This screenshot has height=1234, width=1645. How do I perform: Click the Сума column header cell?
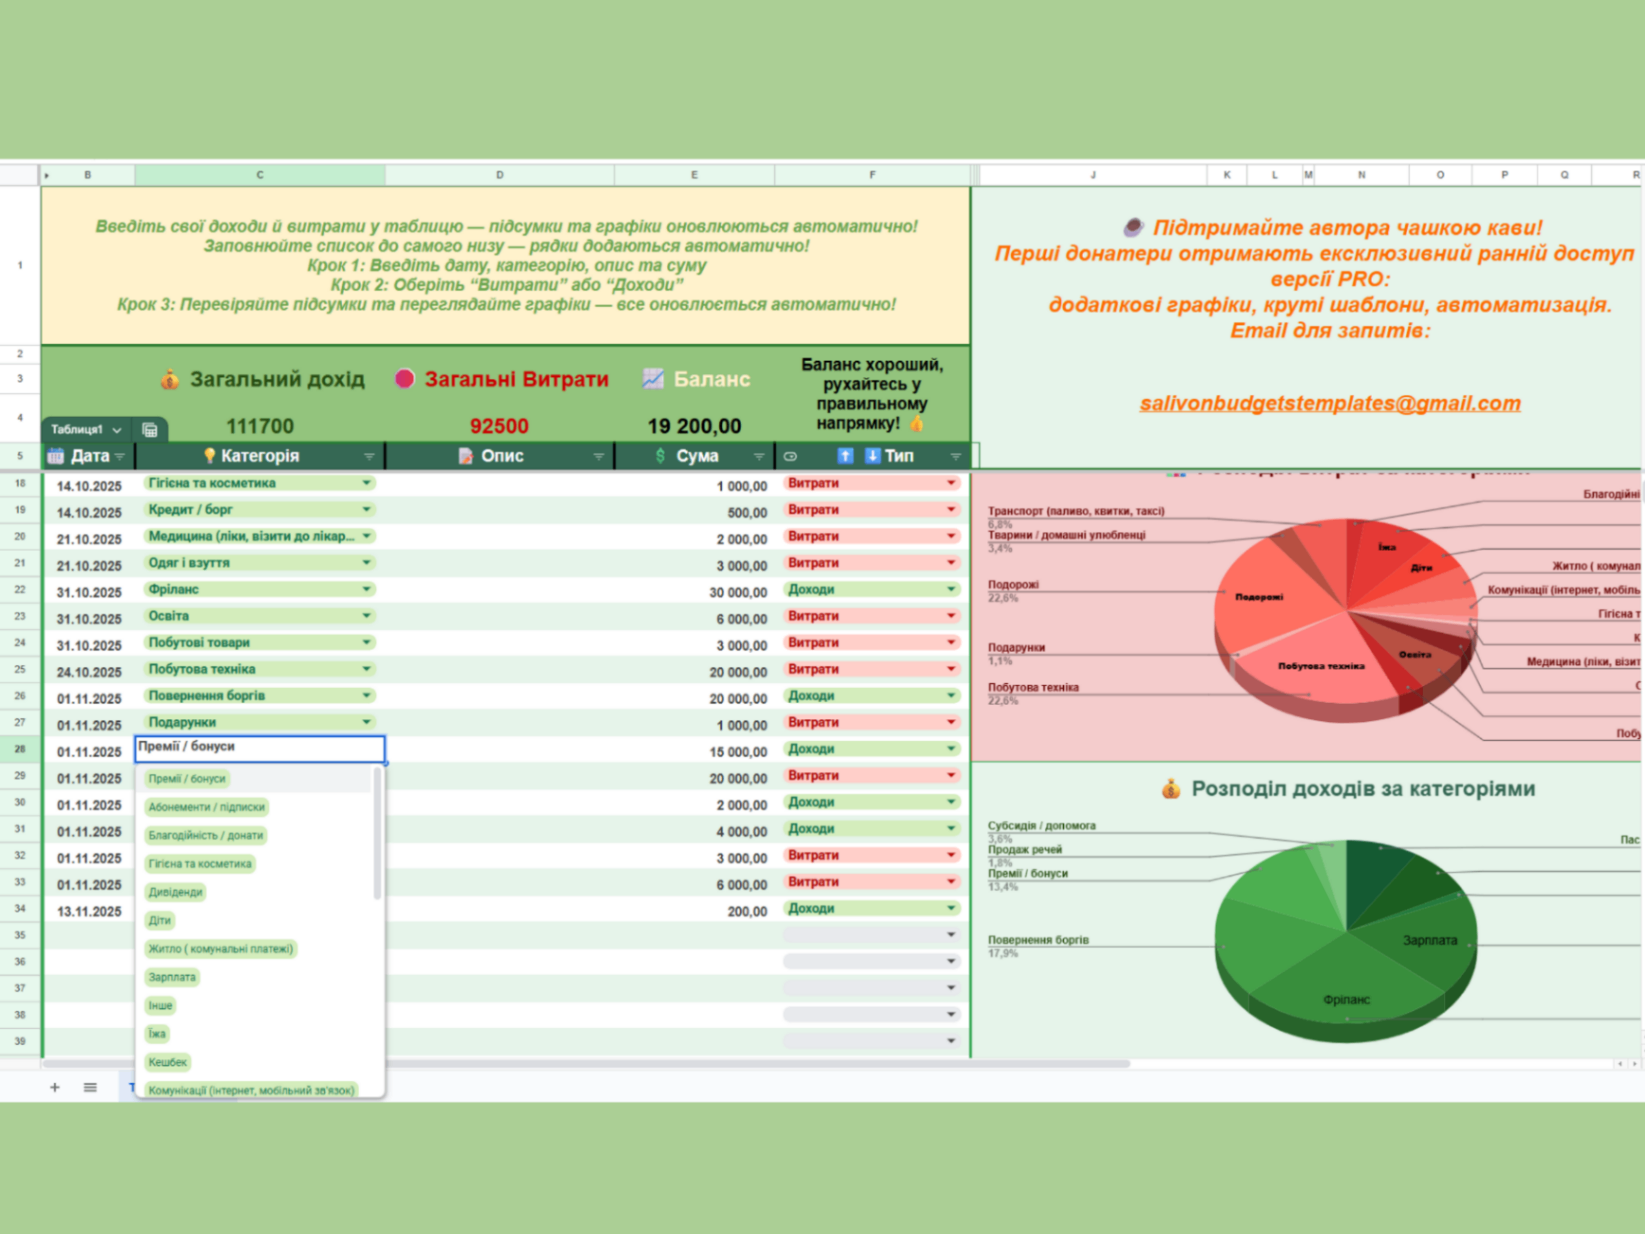(694, 456)
